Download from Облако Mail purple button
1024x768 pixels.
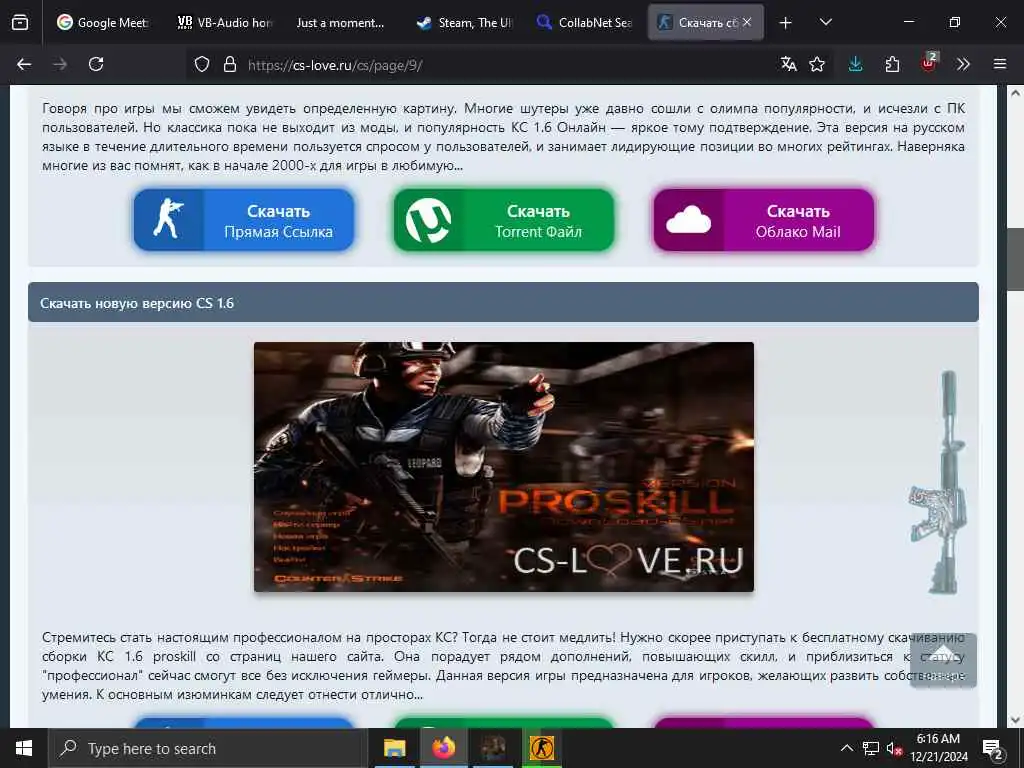(x=763, y=220)
